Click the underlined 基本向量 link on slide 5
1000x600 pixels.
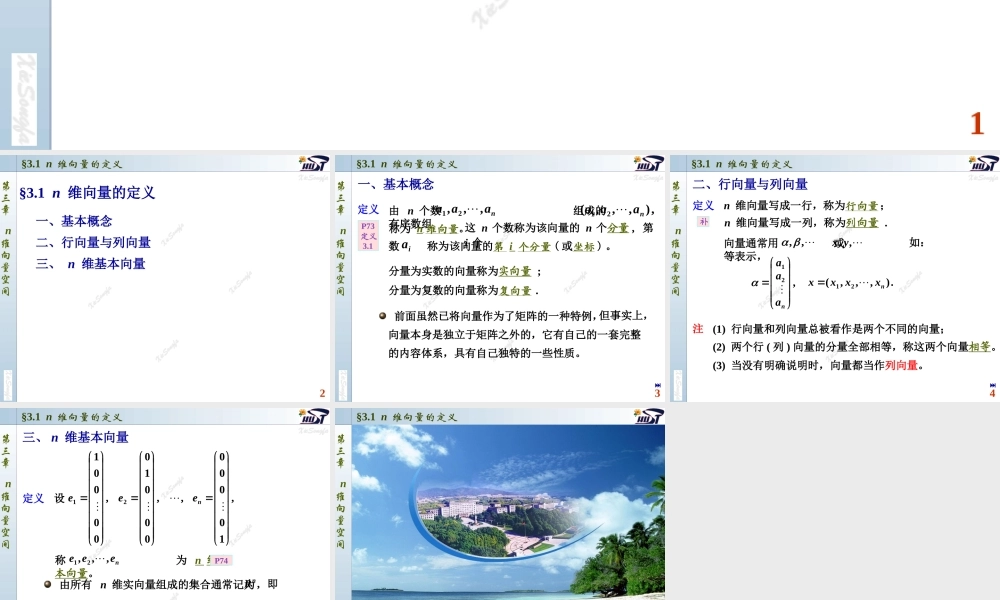(x=70, y=574)
